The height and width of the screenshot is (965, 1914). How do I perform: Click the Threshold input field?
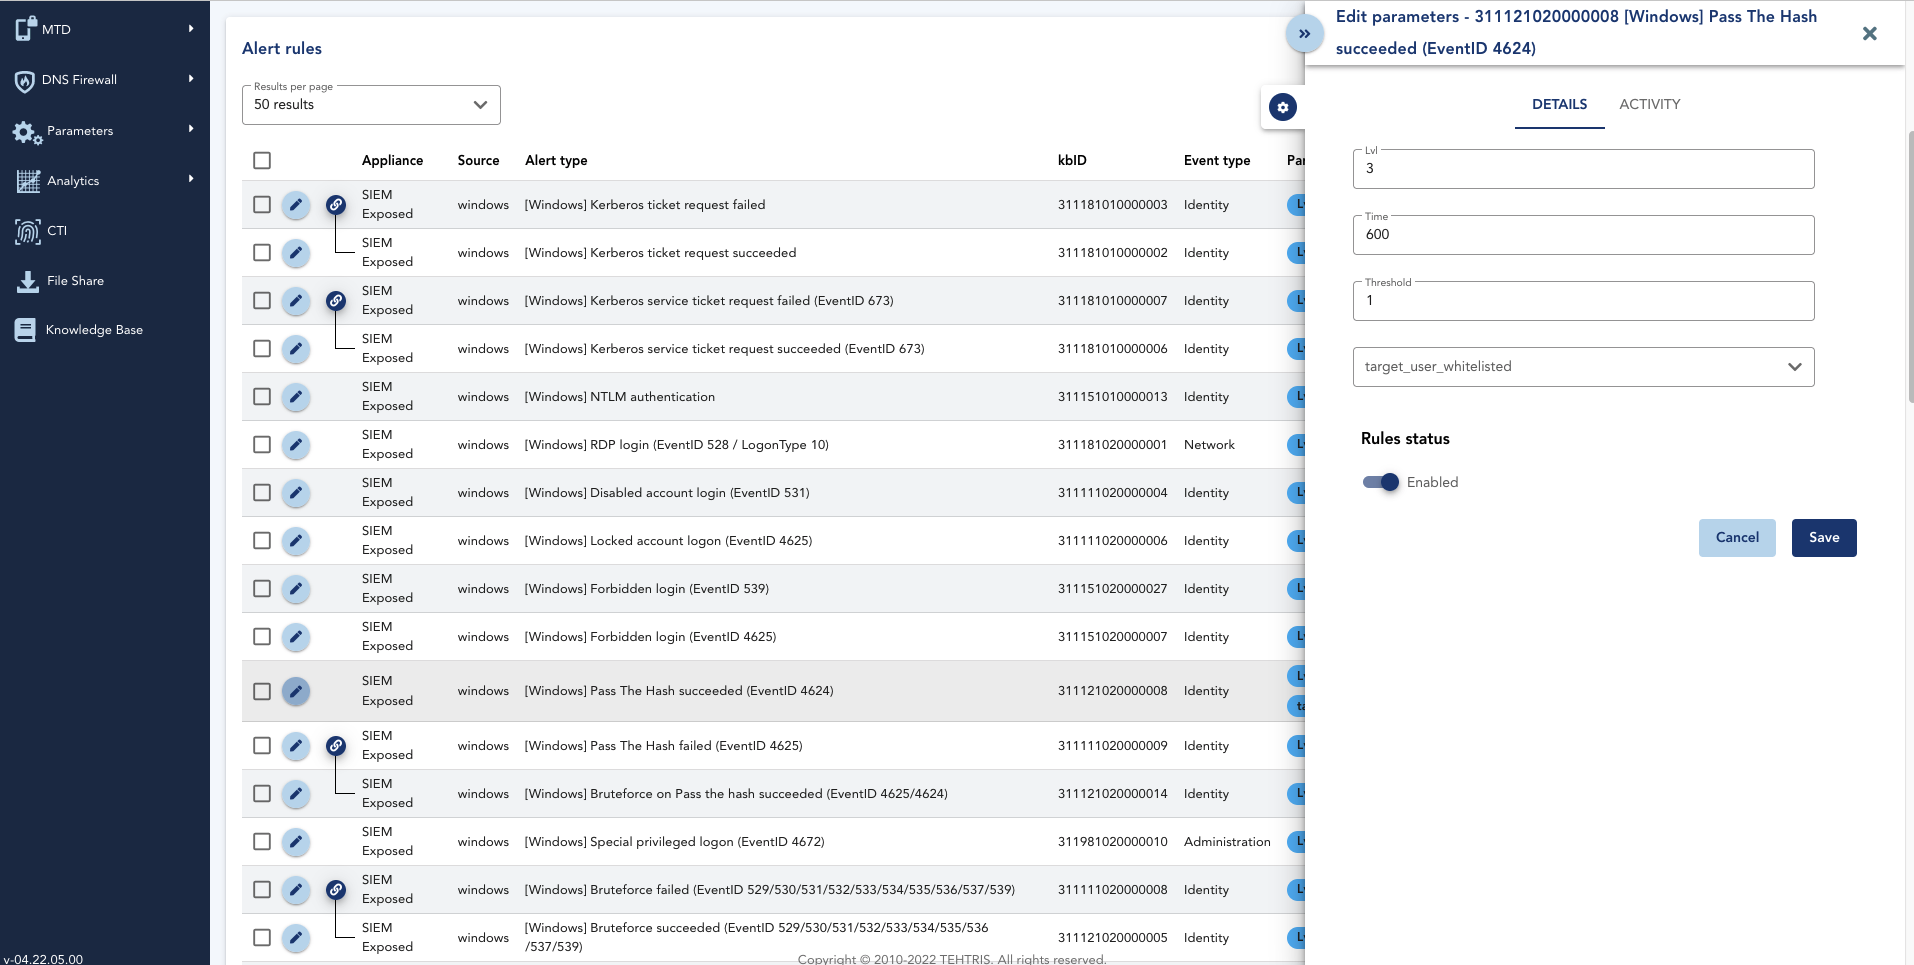click(x=1583, y=301)
